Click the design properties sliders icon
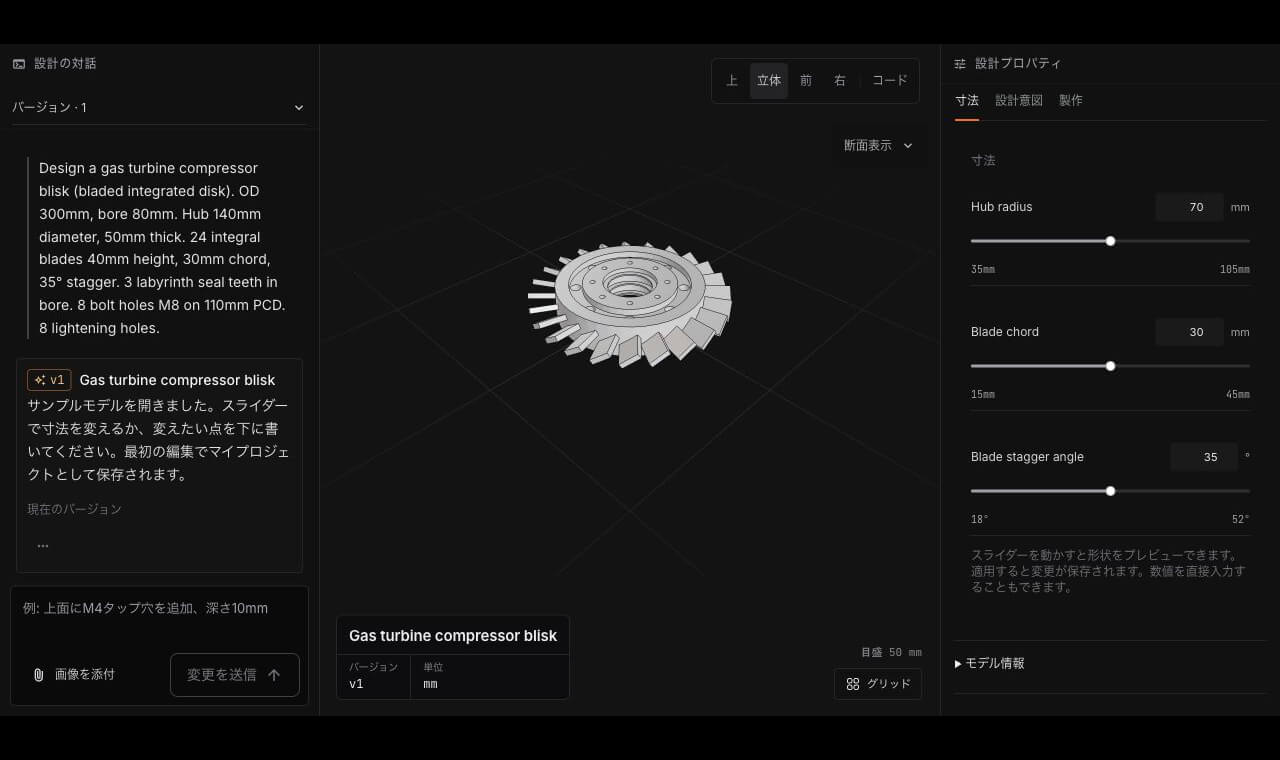 (x=960, y=63)
